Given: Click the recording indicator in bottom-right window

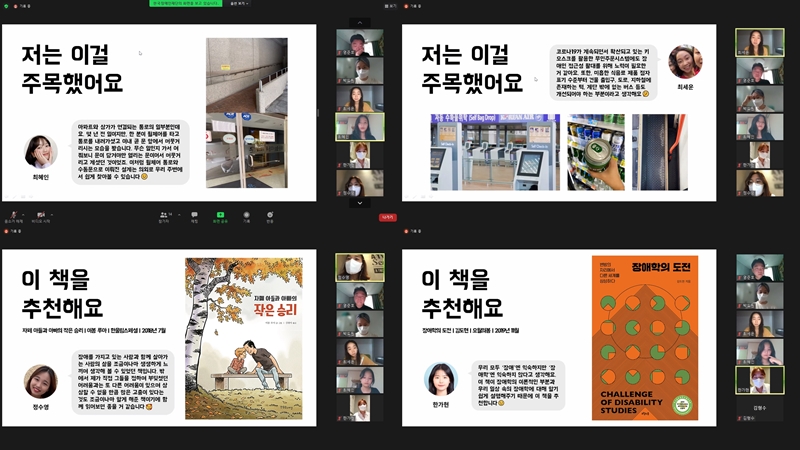Looking at the screenshot, I should pyautogui.click(x=413, y=231).
